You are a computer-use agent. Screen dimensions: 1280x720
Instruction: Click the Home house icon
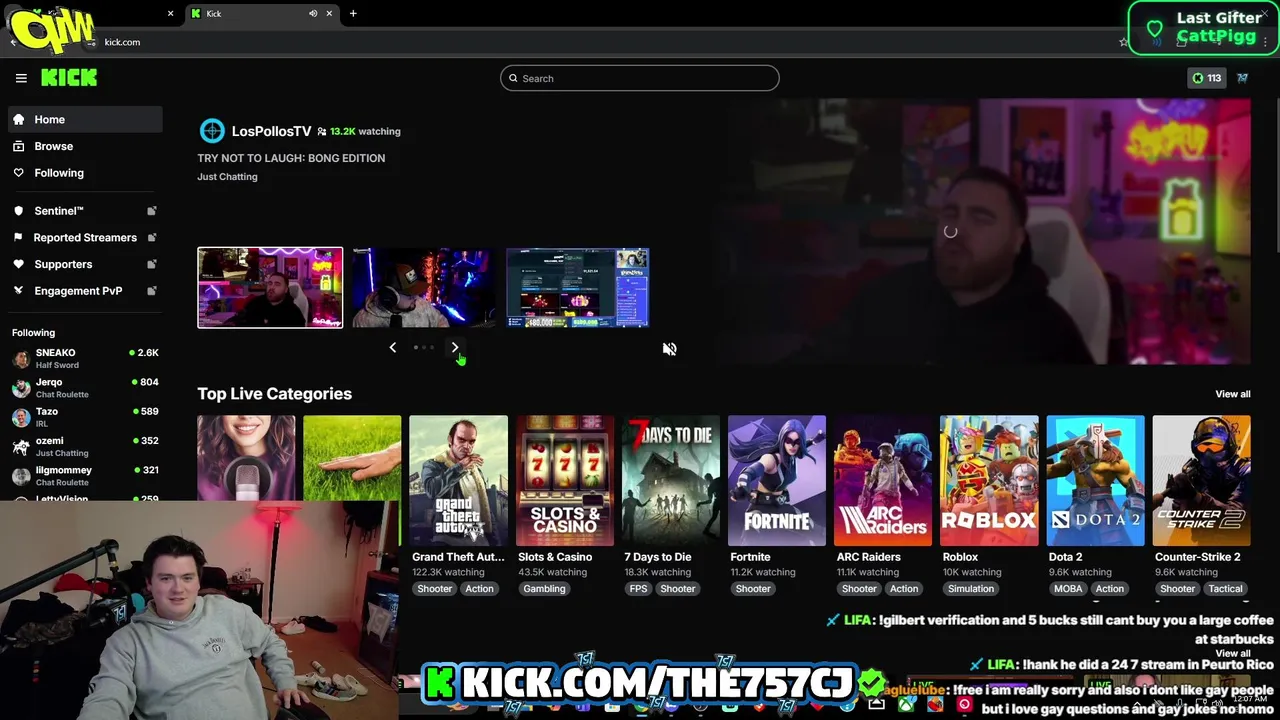tap(19, 119)
